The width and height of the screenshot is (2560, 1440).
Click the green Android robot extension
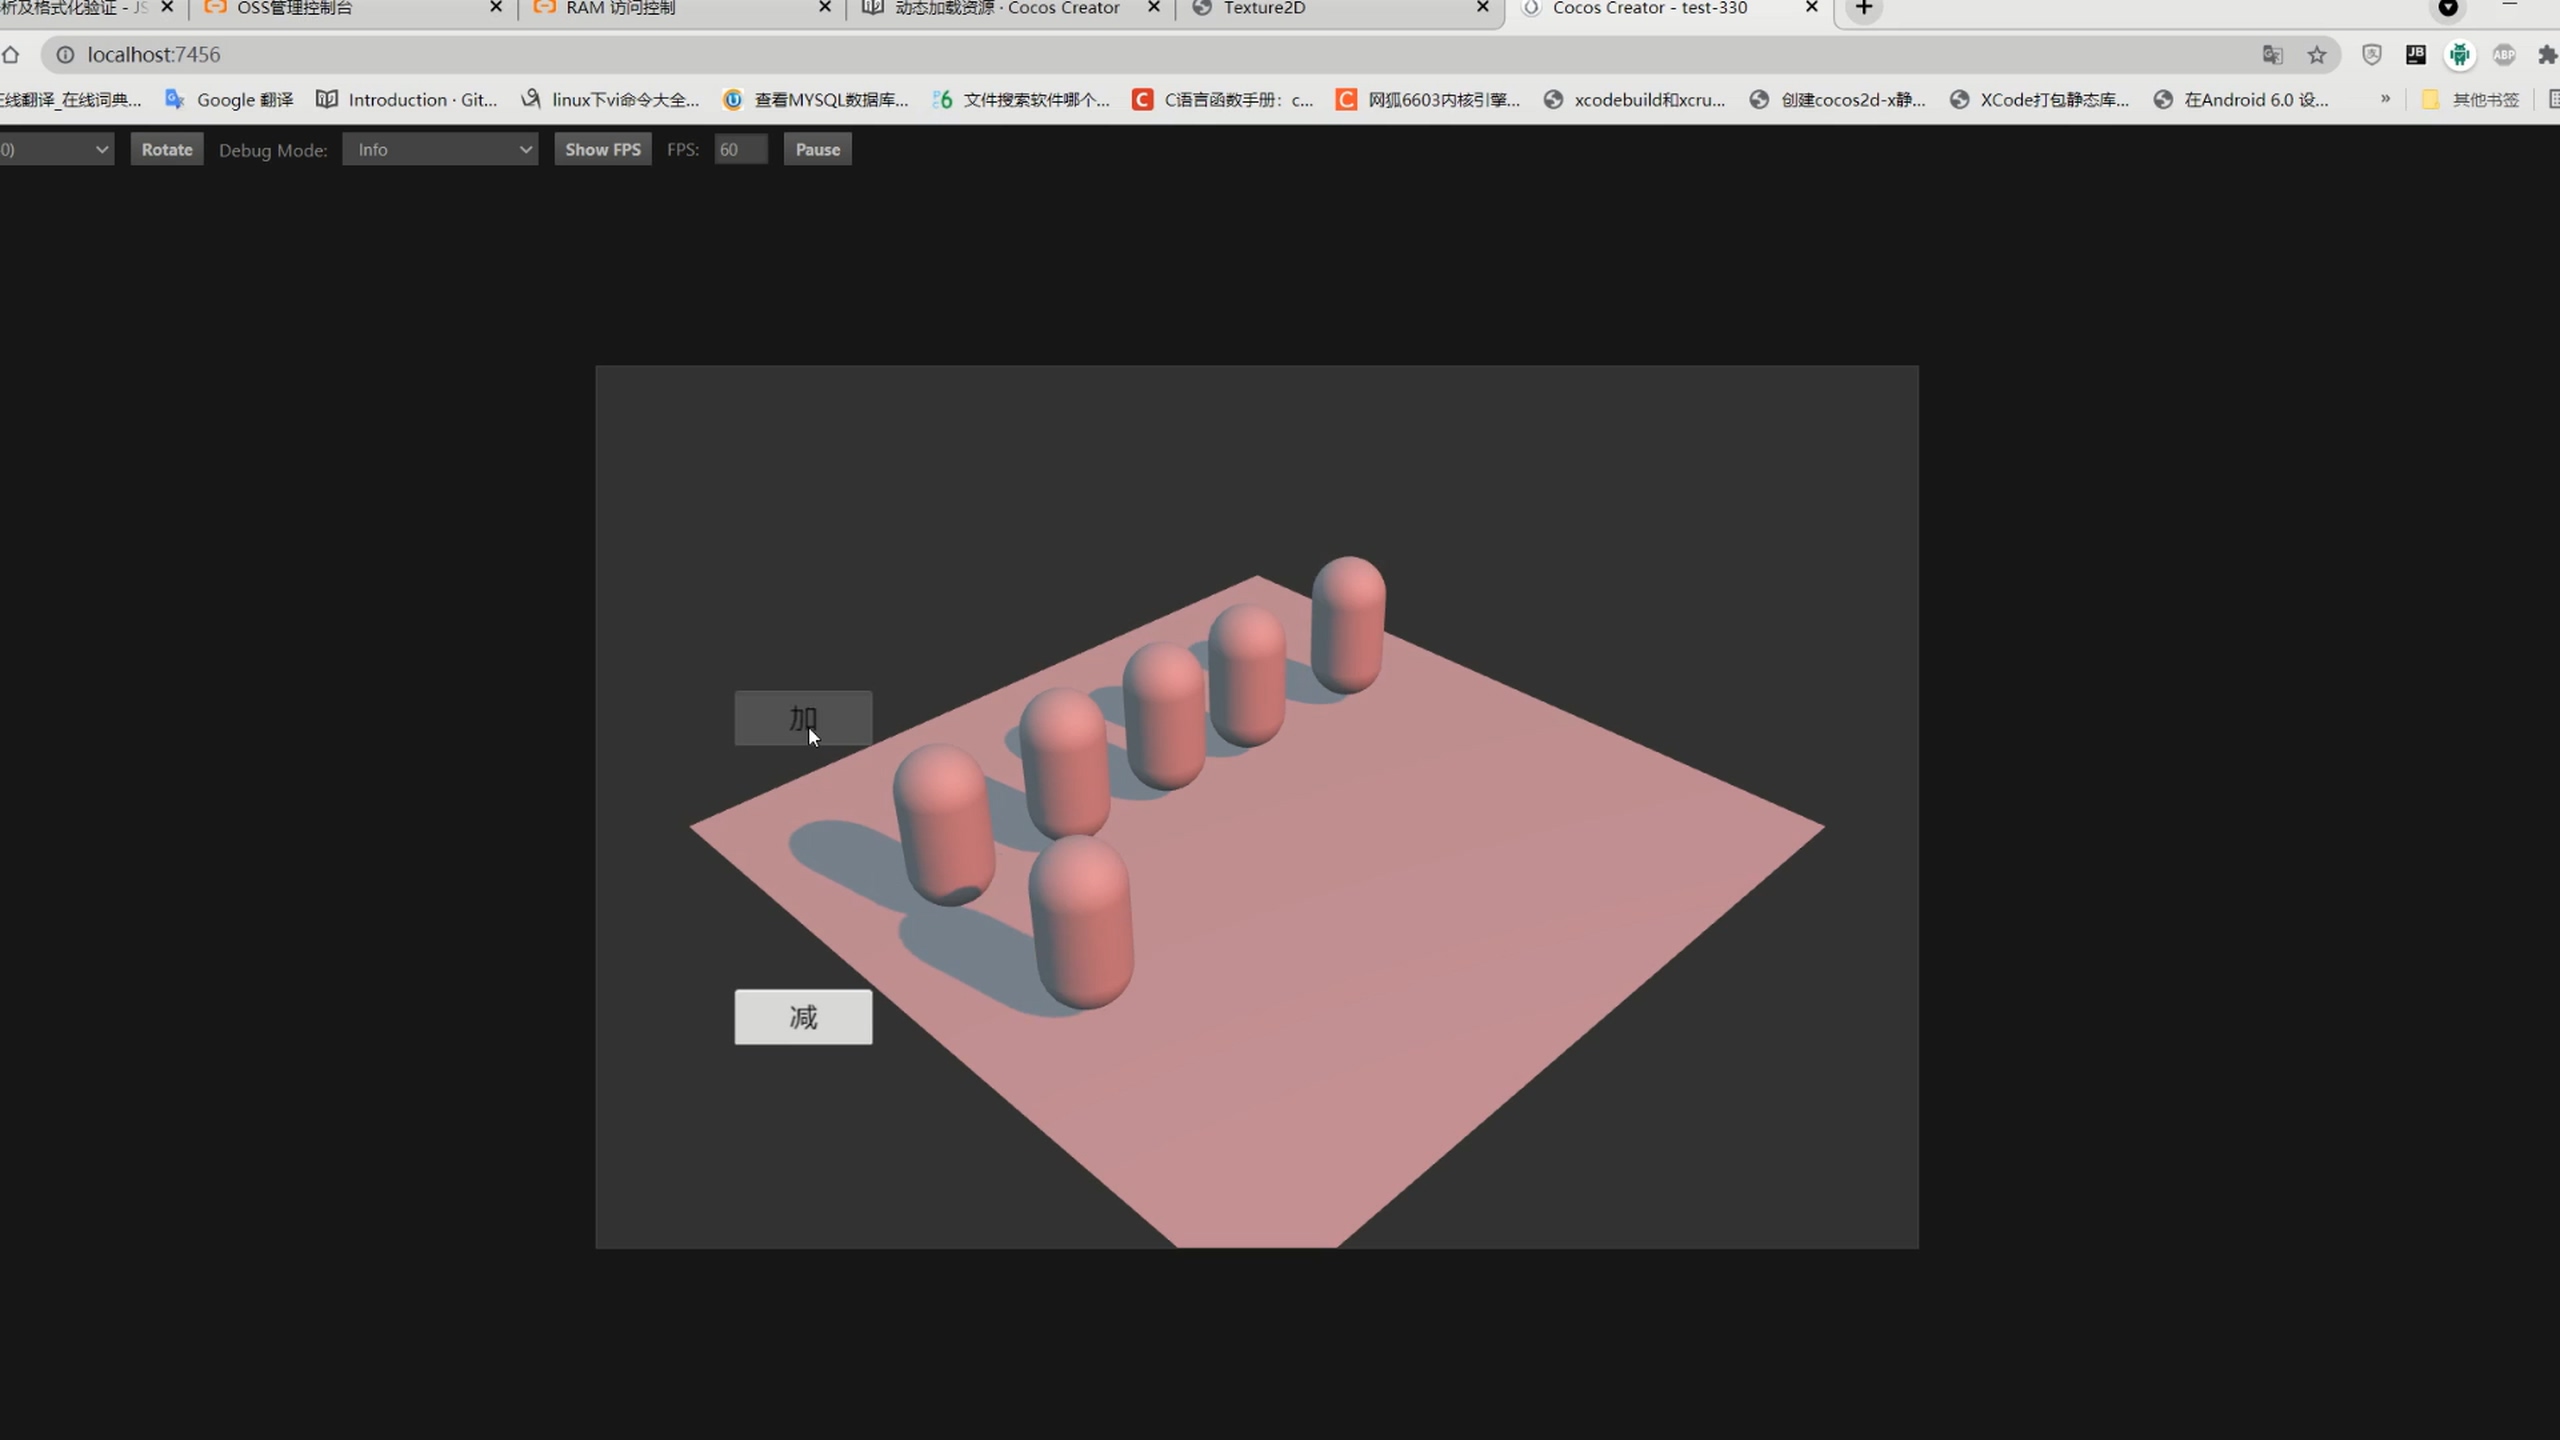tap(2459, 55)
